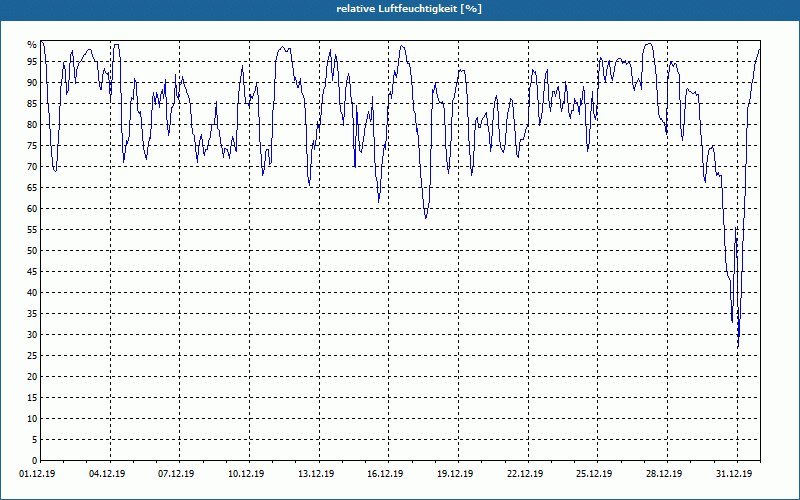
Task: Click the y-axis value 0
Action: pos(34,461)
